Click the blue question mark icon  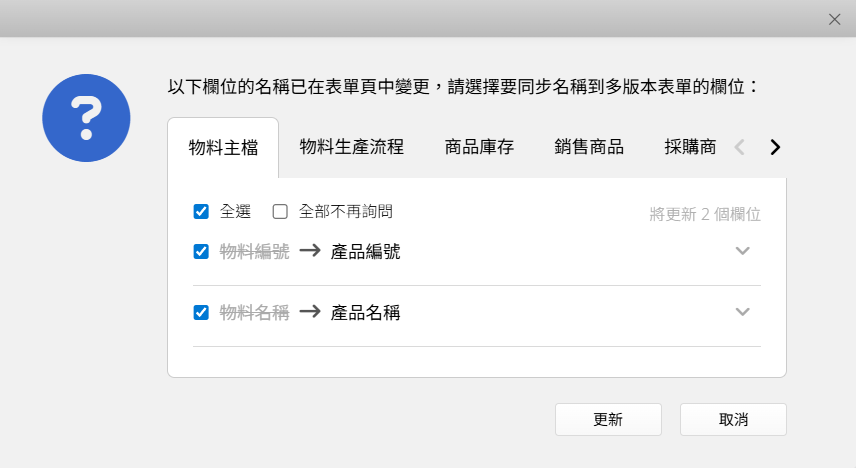(86, 118)
